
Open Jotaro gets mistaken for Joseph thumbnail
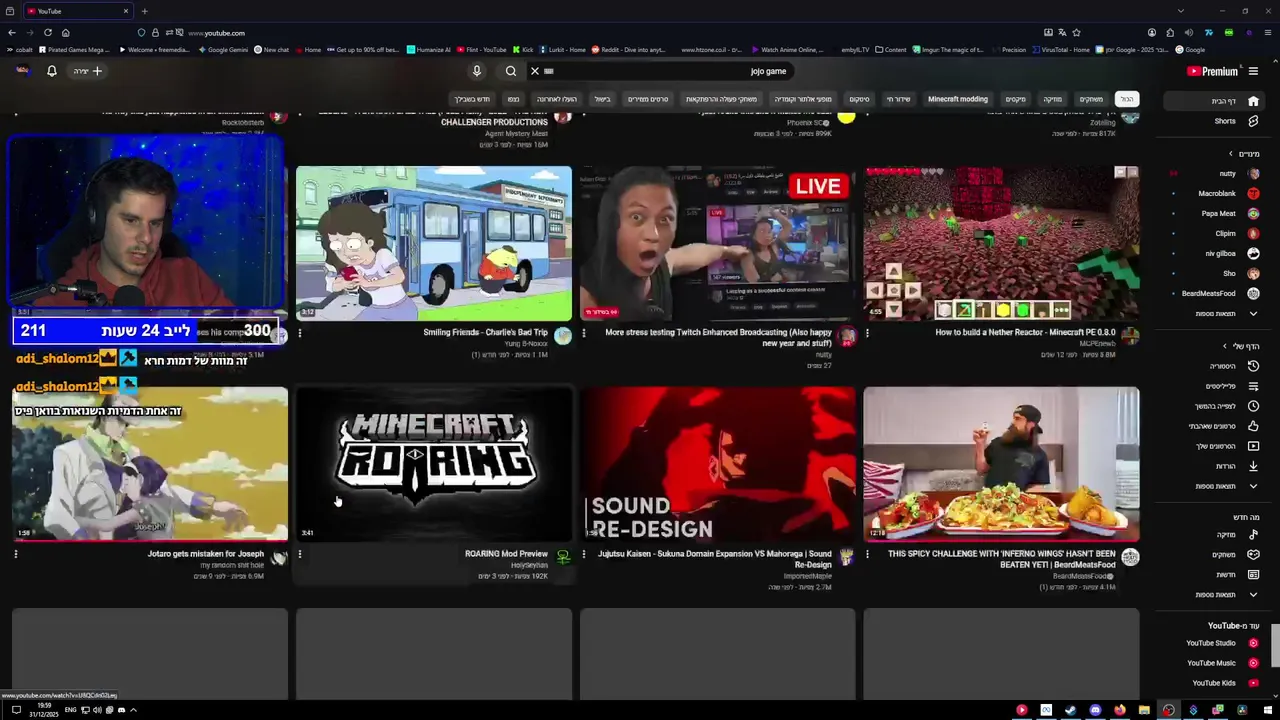(x=150, y=464)
